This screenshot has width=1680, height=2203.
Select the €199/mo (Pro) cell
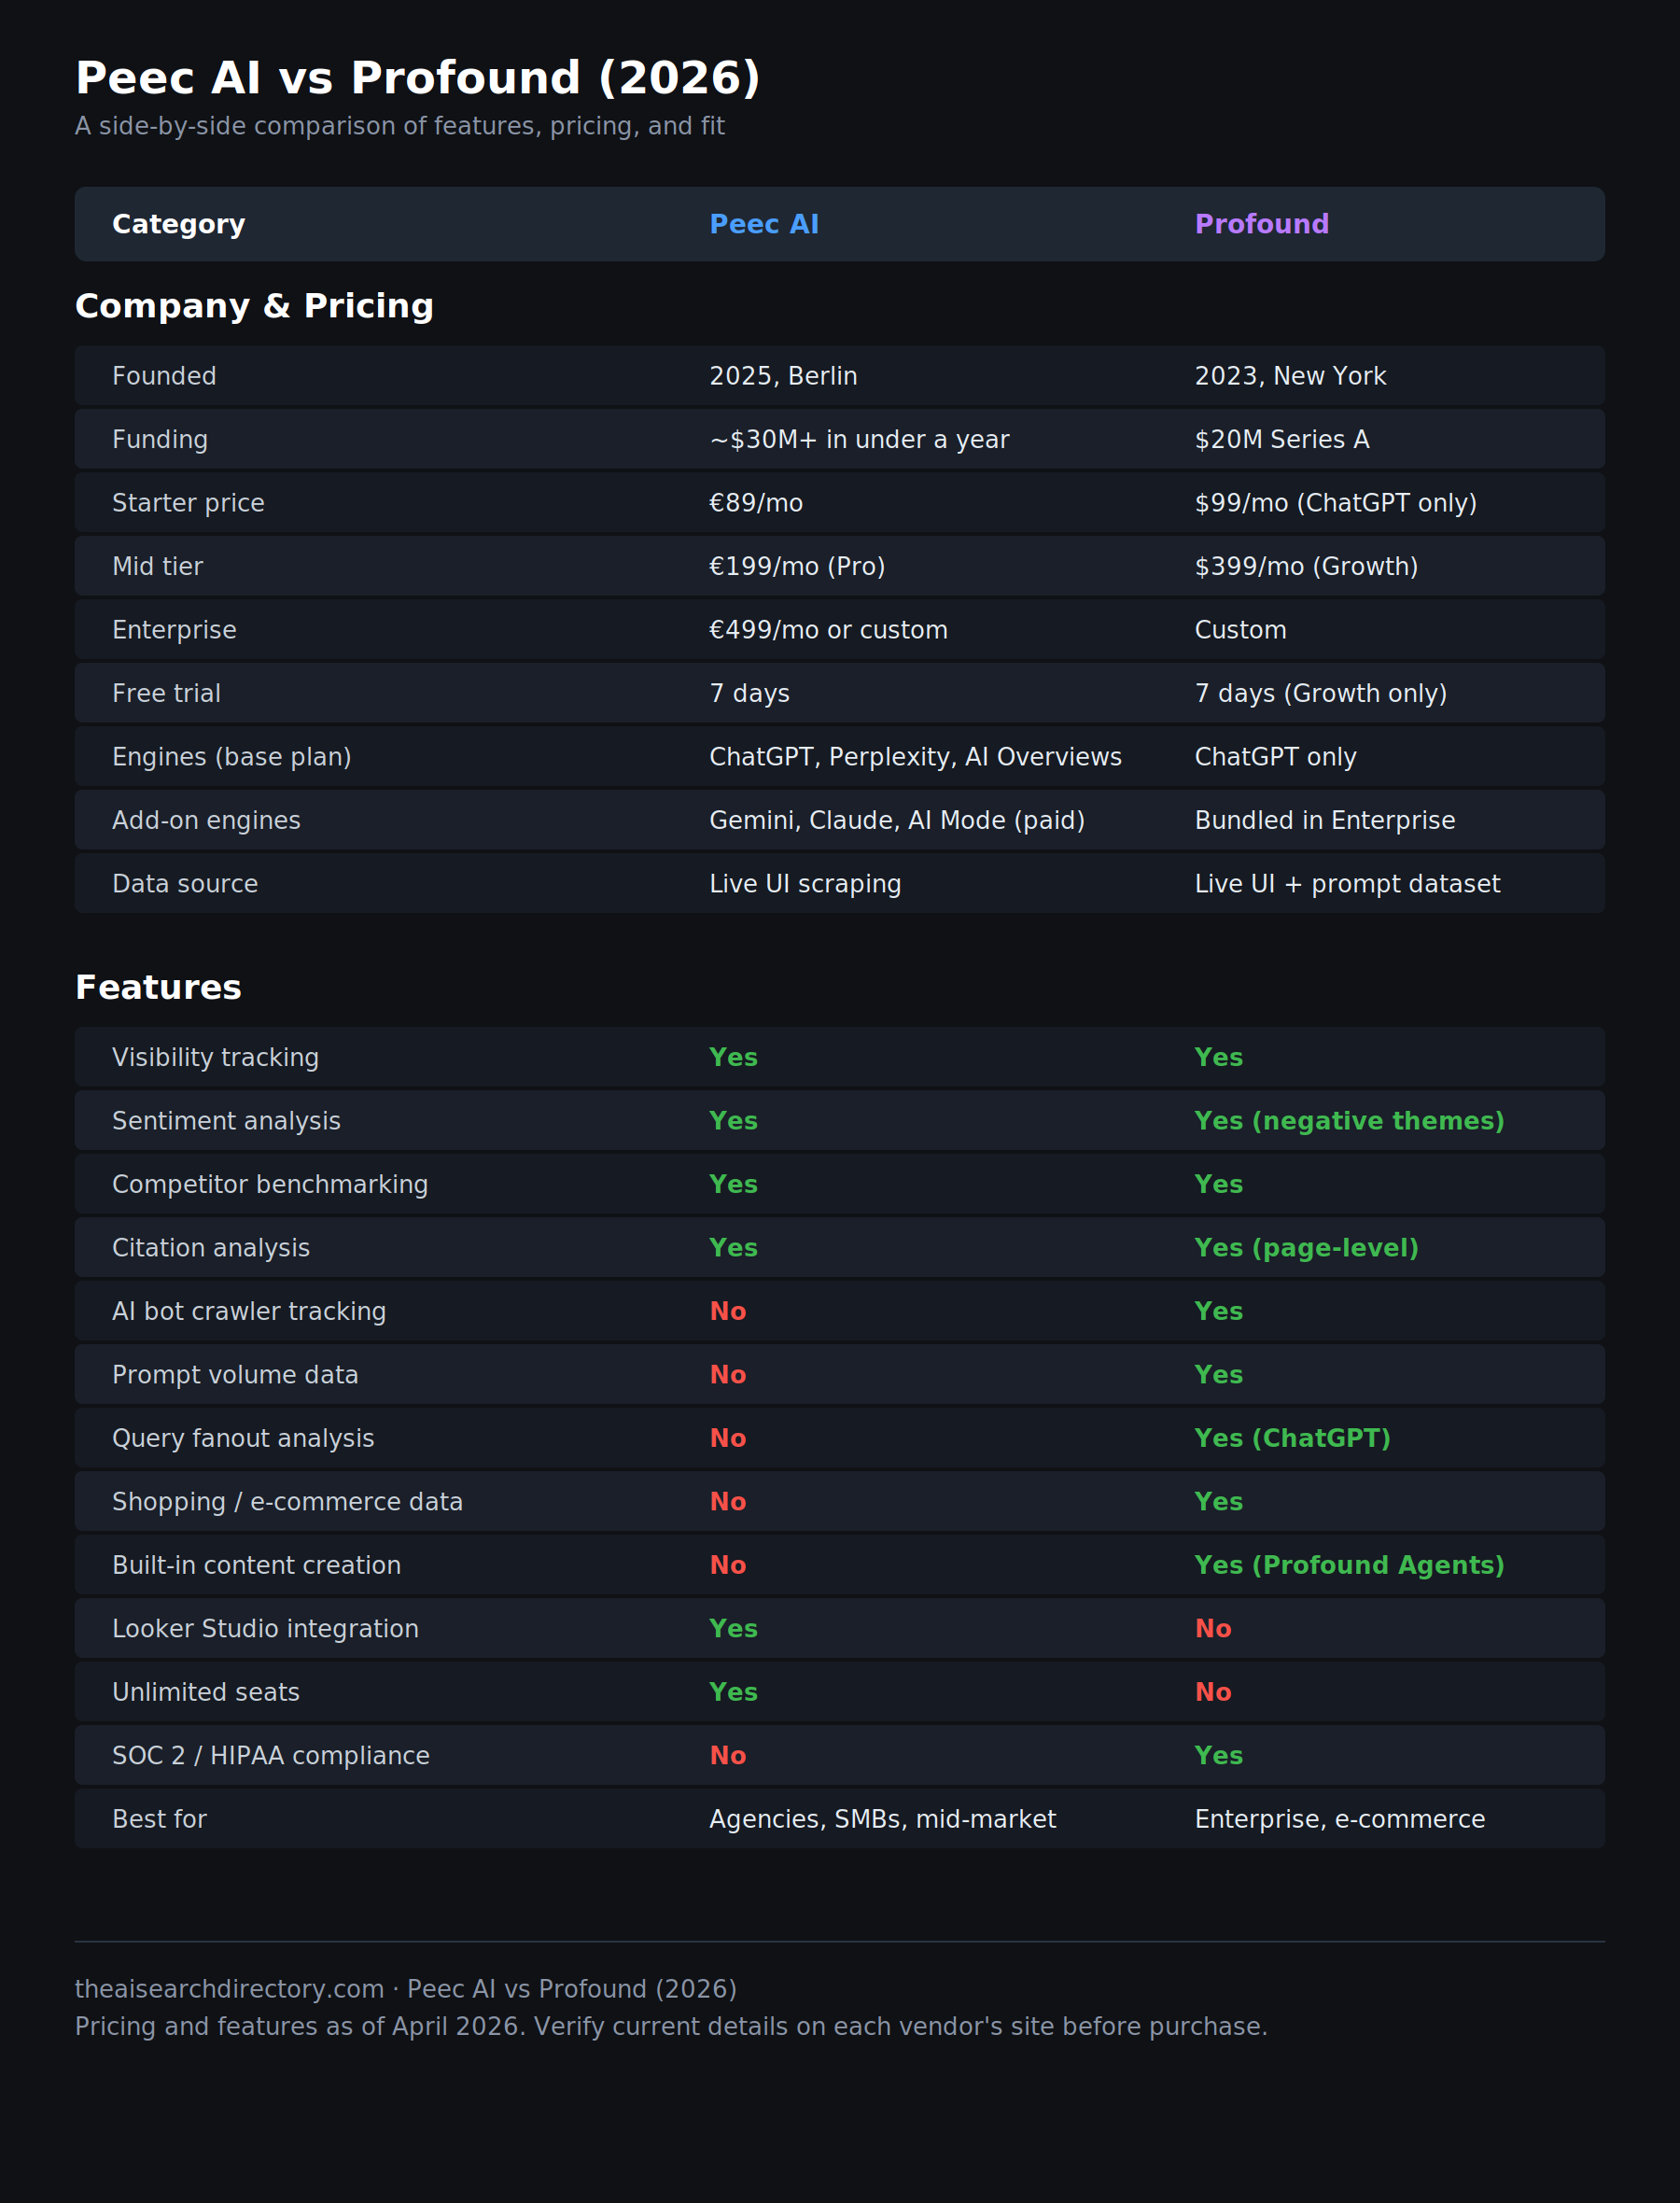coord(797,567)
